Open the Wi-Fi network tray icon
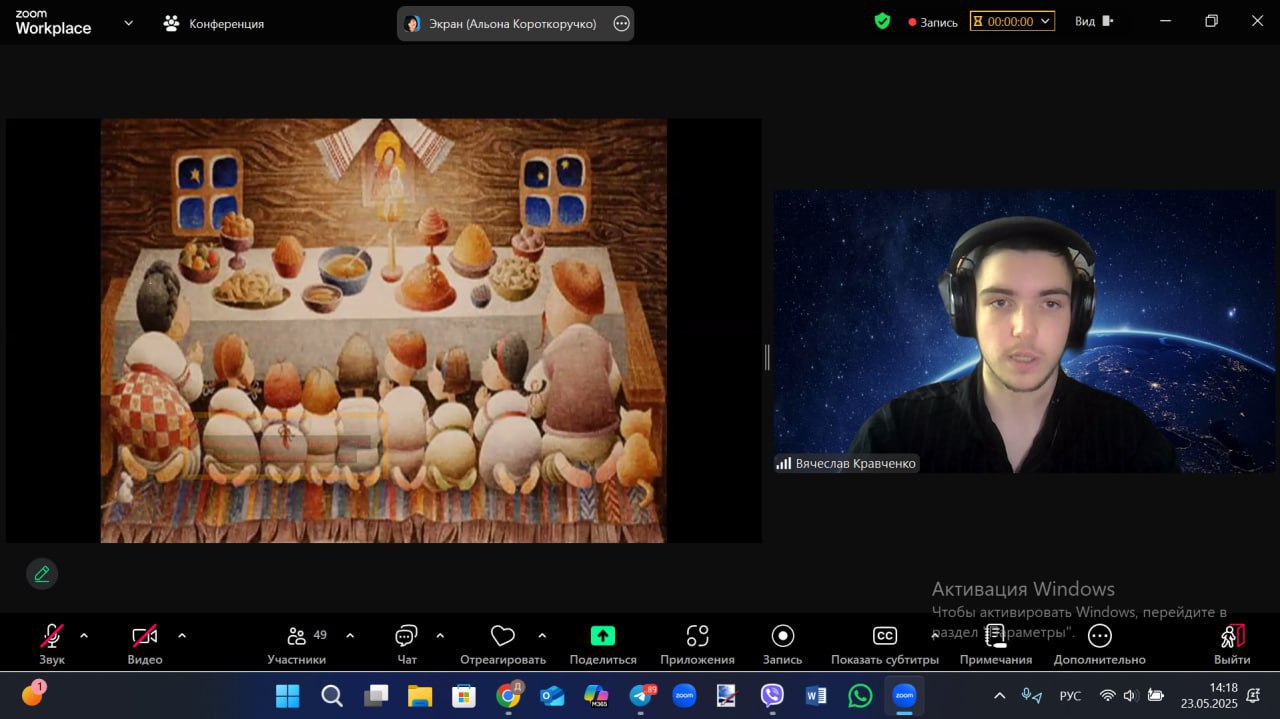The width and height of the screenshot is (1280, 719). pyautogui.click(x=1107, y=696)
